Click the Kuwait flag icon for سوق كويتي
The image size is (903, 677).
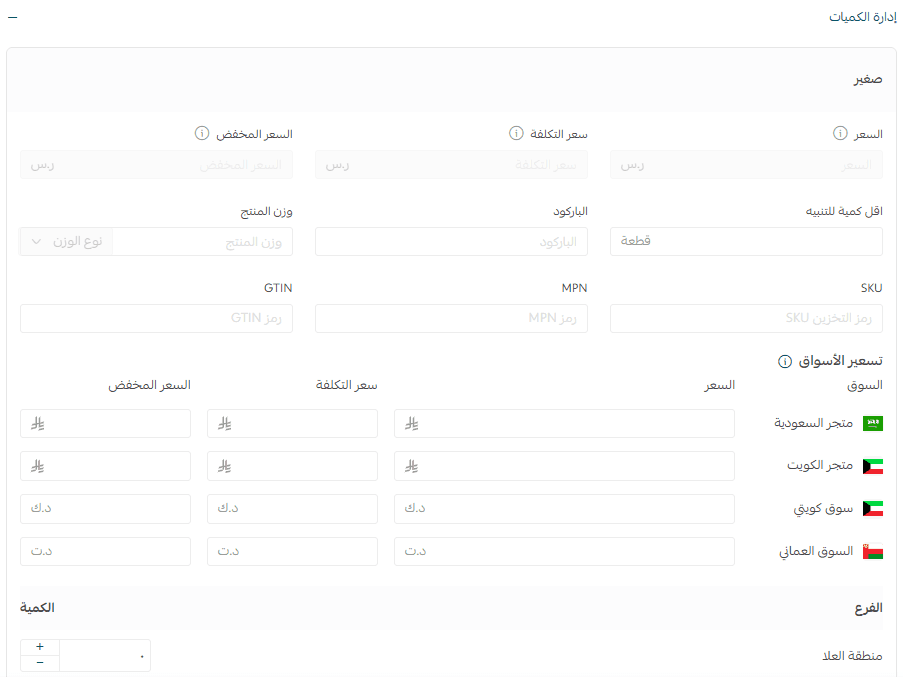coord(873,509)
